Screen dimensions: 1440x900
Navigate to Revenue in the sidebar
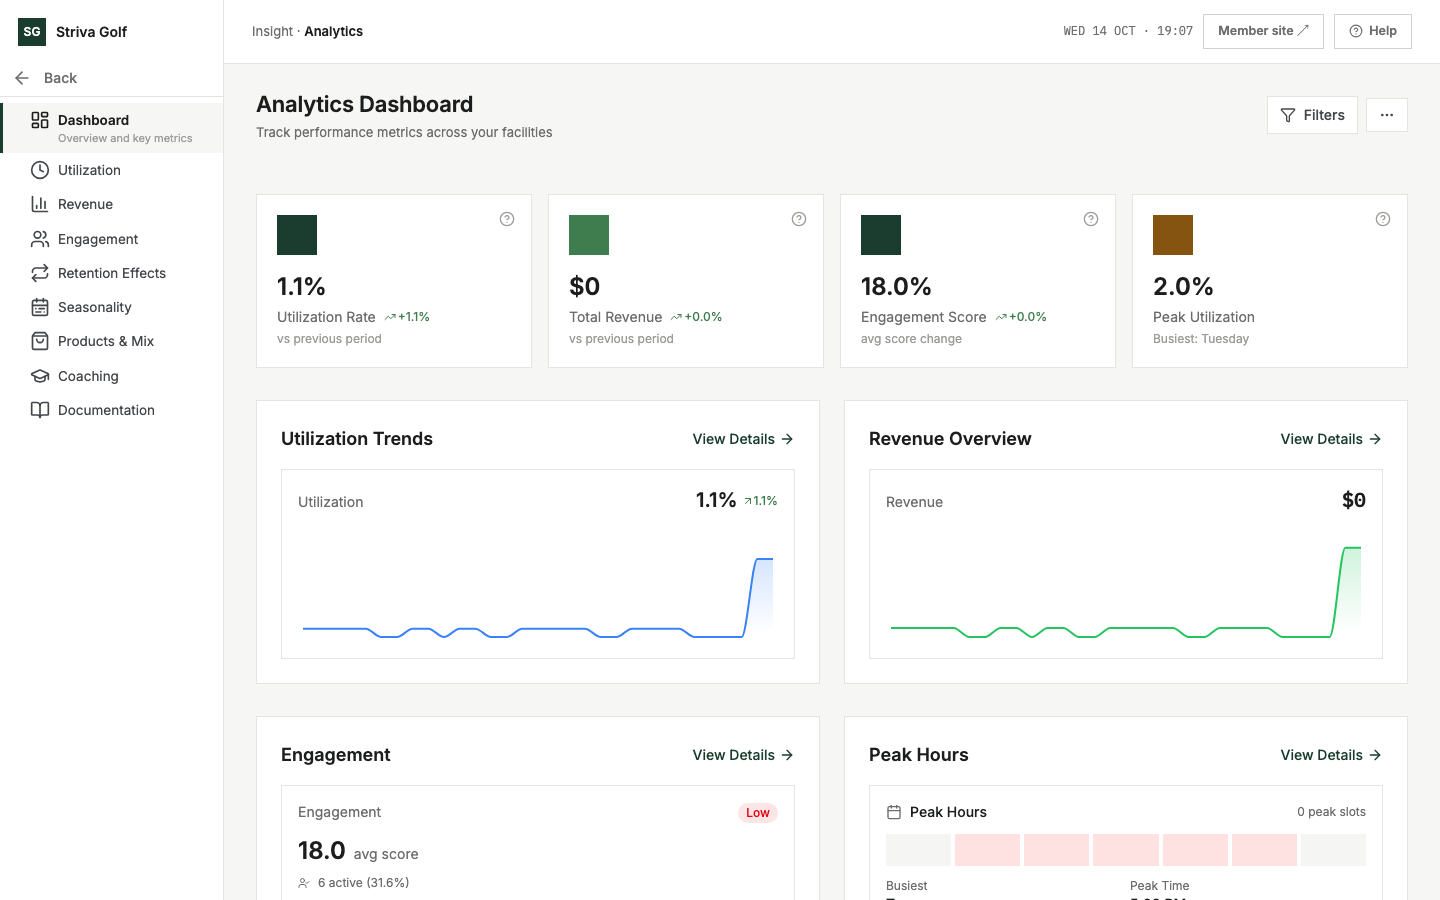tap(112, 204)
